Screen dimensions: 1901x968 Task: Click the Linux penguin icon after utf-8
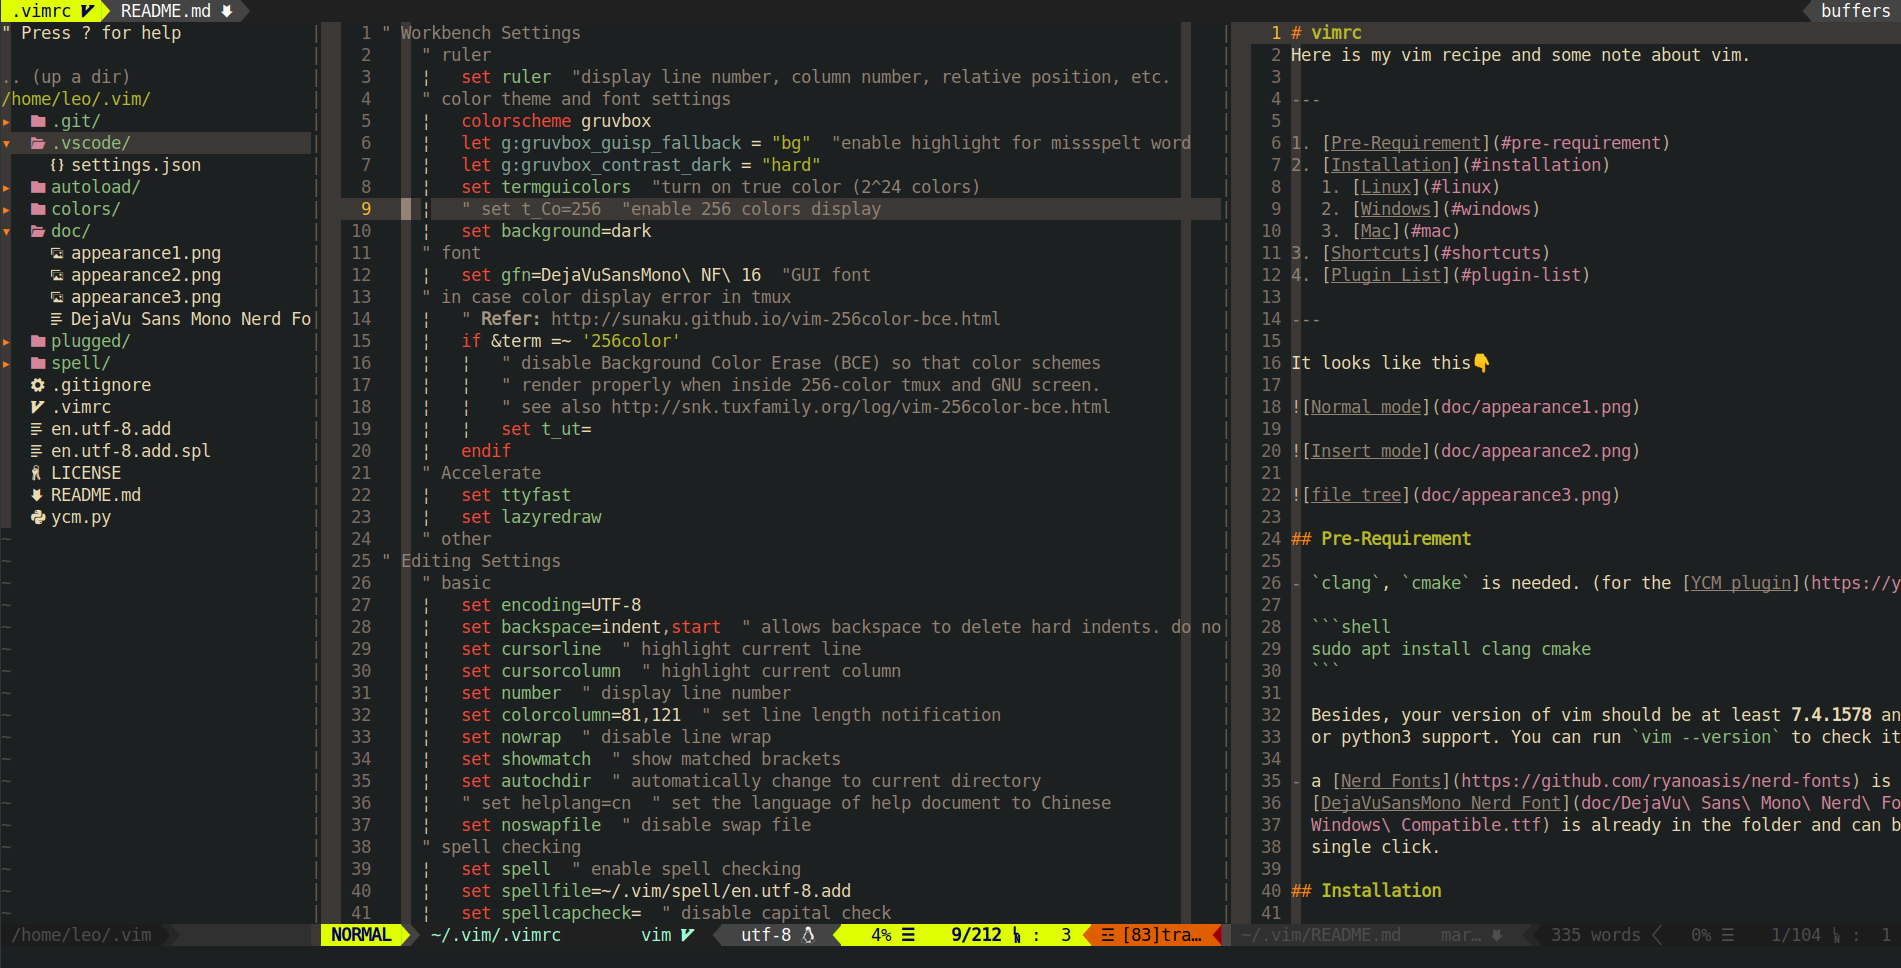click(x=808, y=935)
